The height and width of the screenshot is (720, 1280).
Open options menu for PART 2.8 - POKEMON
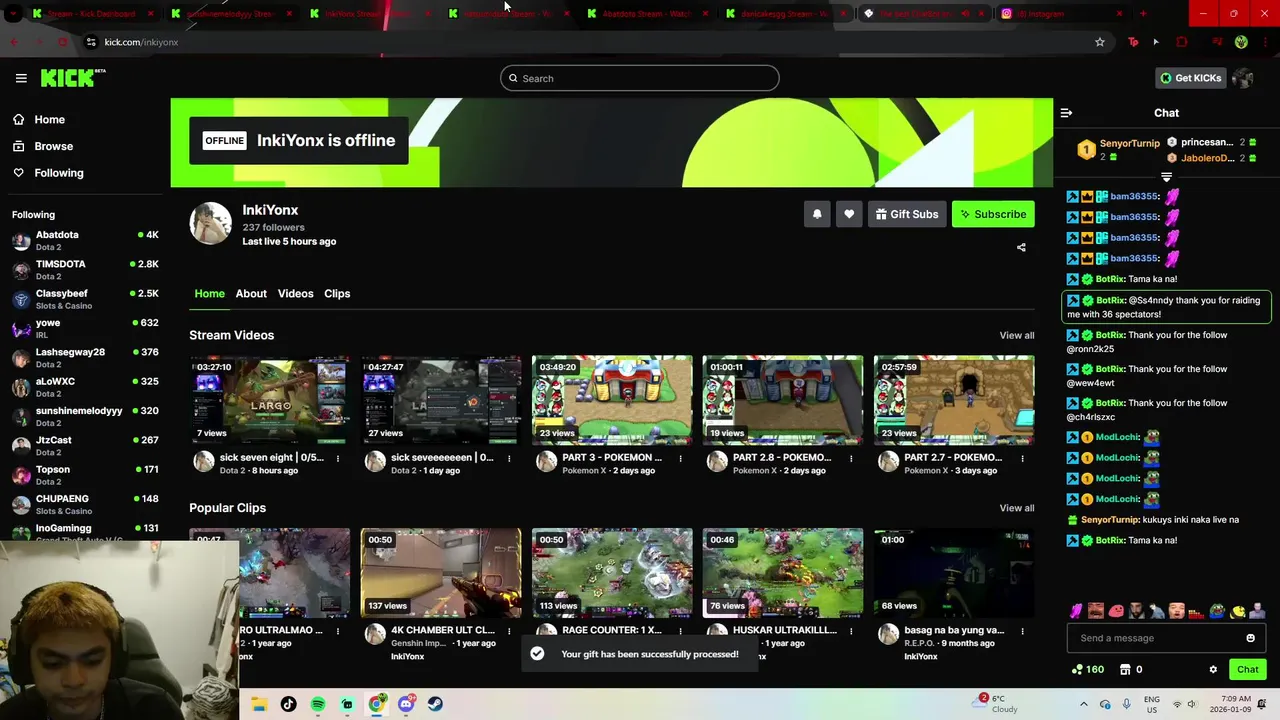coord(851,459)
